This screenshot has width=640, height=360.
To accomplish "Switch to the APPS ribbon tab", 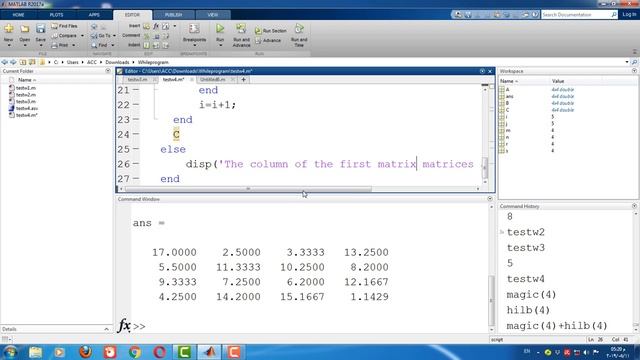I will click(x=94, y=15).
